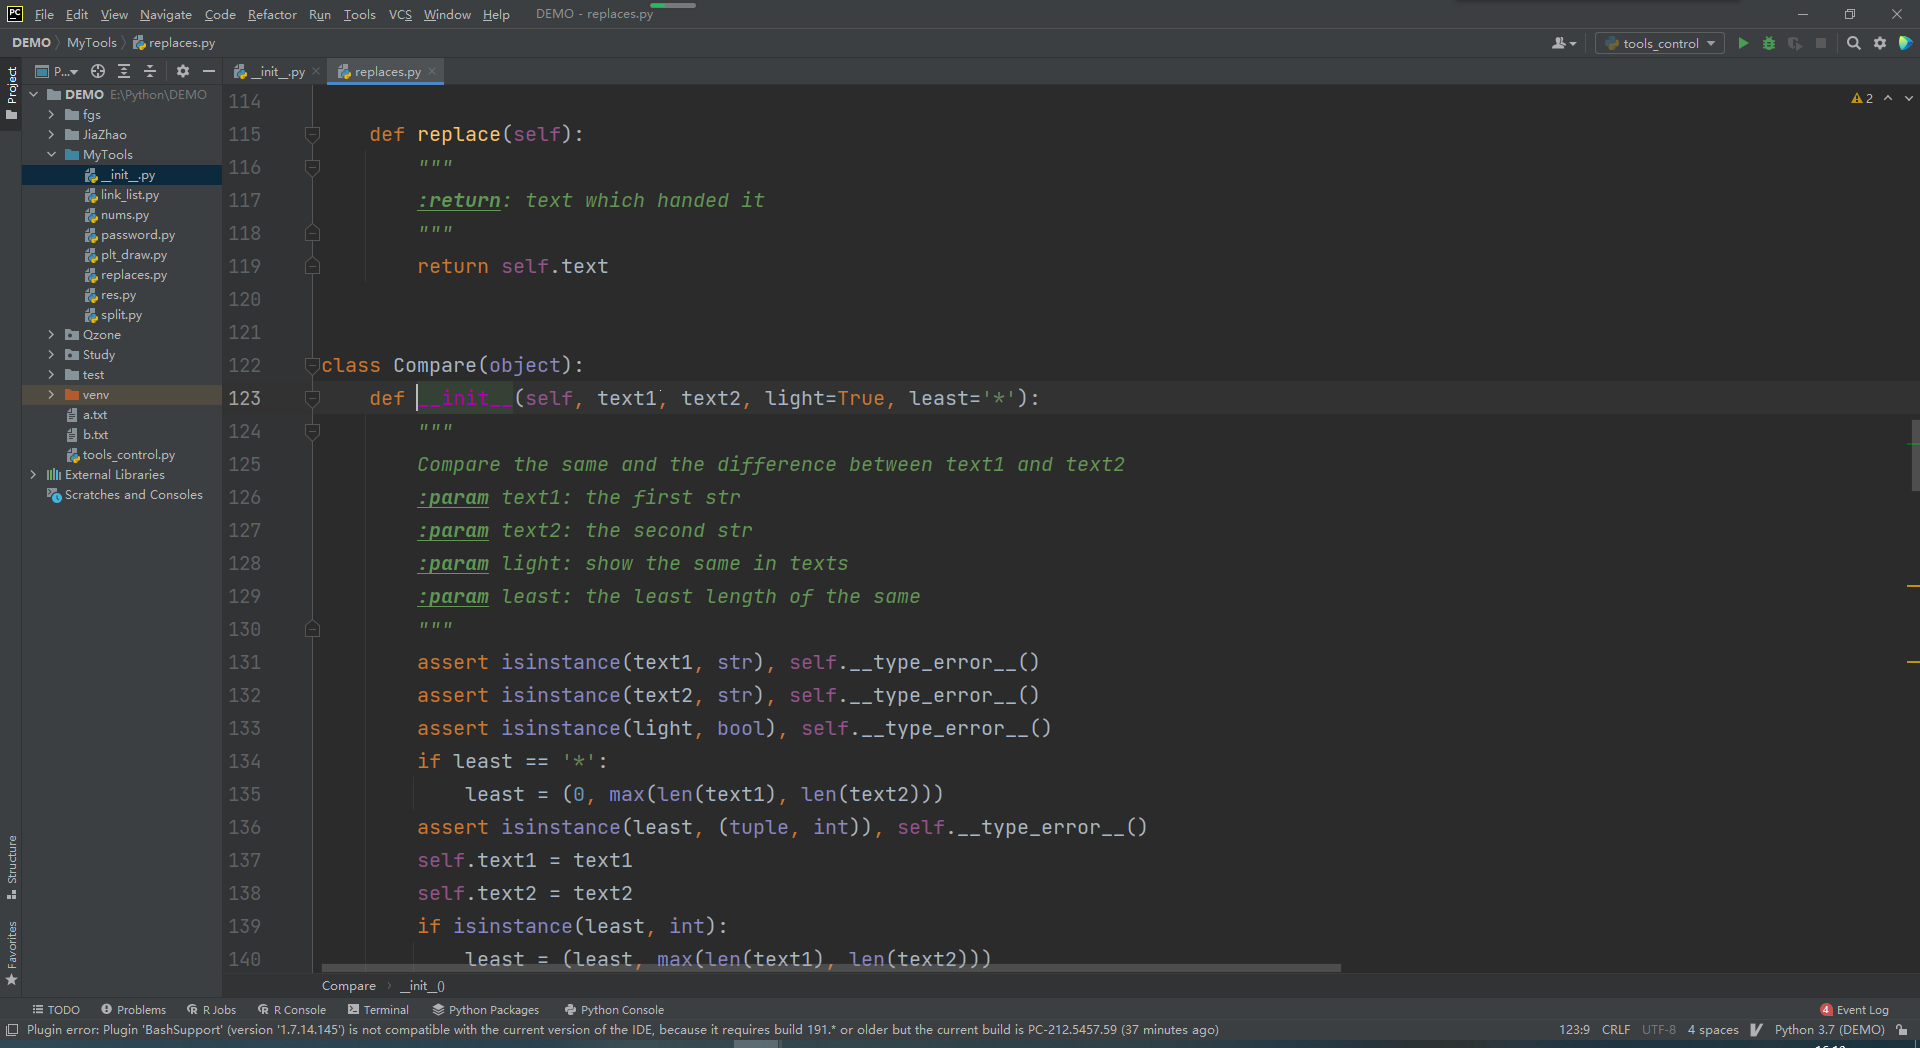
Task: Click Compare in the bottom code breadcrumb
Action: point(349,985)
